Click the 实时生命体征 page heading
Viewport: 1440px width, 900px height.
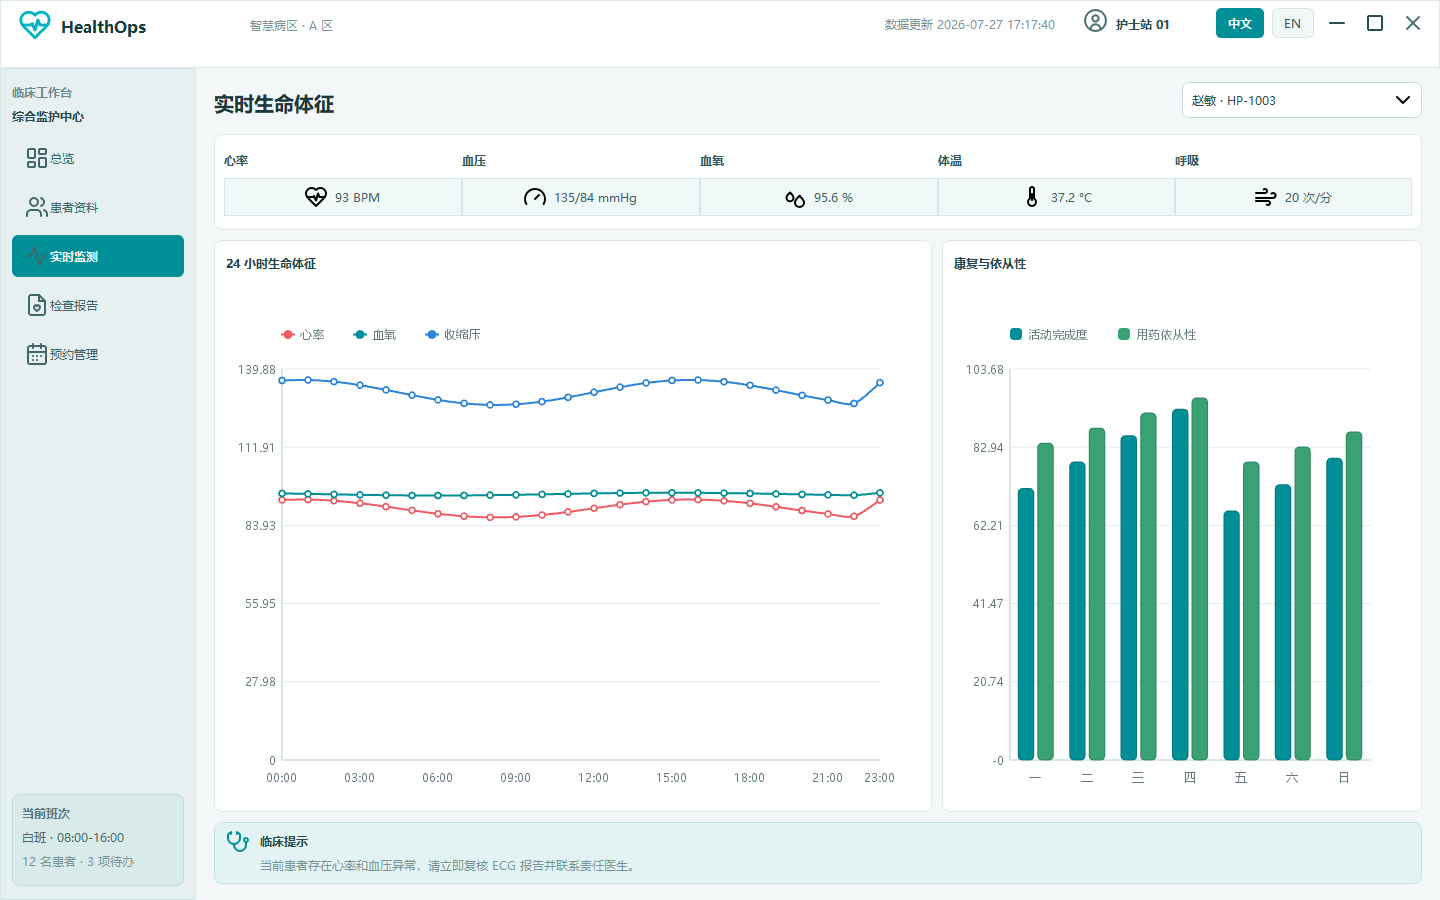274,104
